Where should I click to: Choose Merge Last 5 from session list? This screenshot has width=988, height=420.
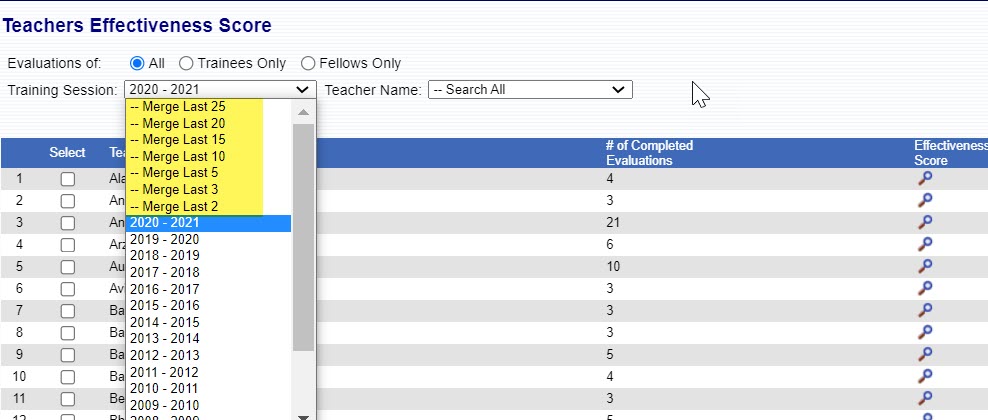(x=177, y=173)
